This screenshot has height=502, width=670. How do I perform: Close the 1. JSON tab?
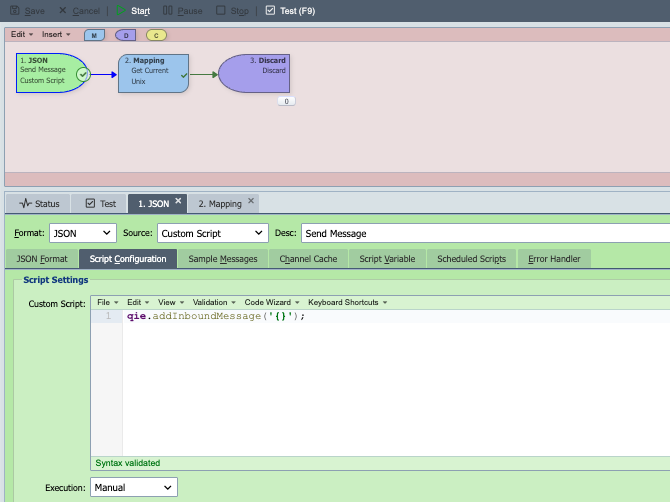tap(178, 200)
